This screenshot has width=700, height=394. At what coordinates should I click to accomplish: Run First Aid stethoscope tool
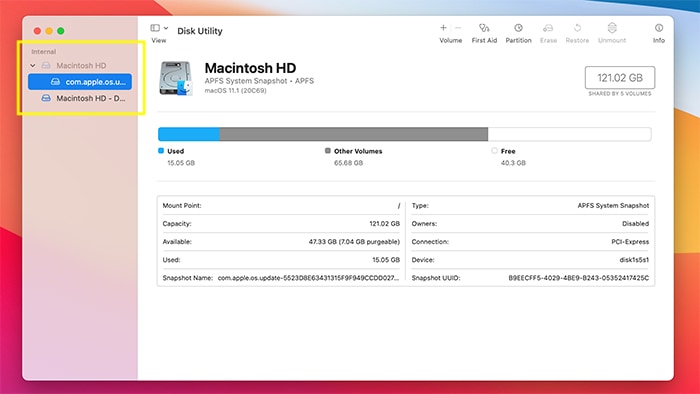[484, 28]
